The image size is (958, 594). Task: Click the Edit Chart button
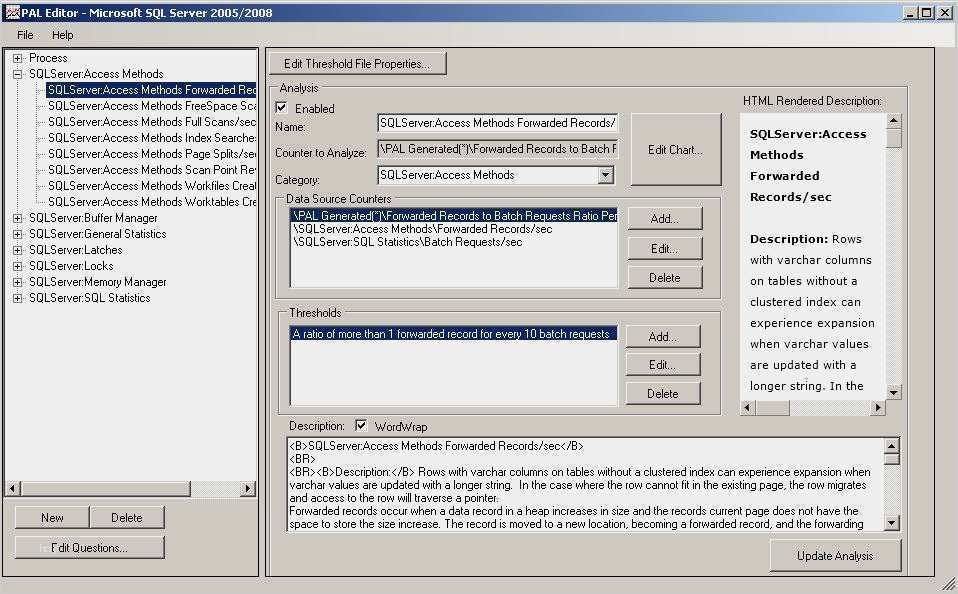676,150
